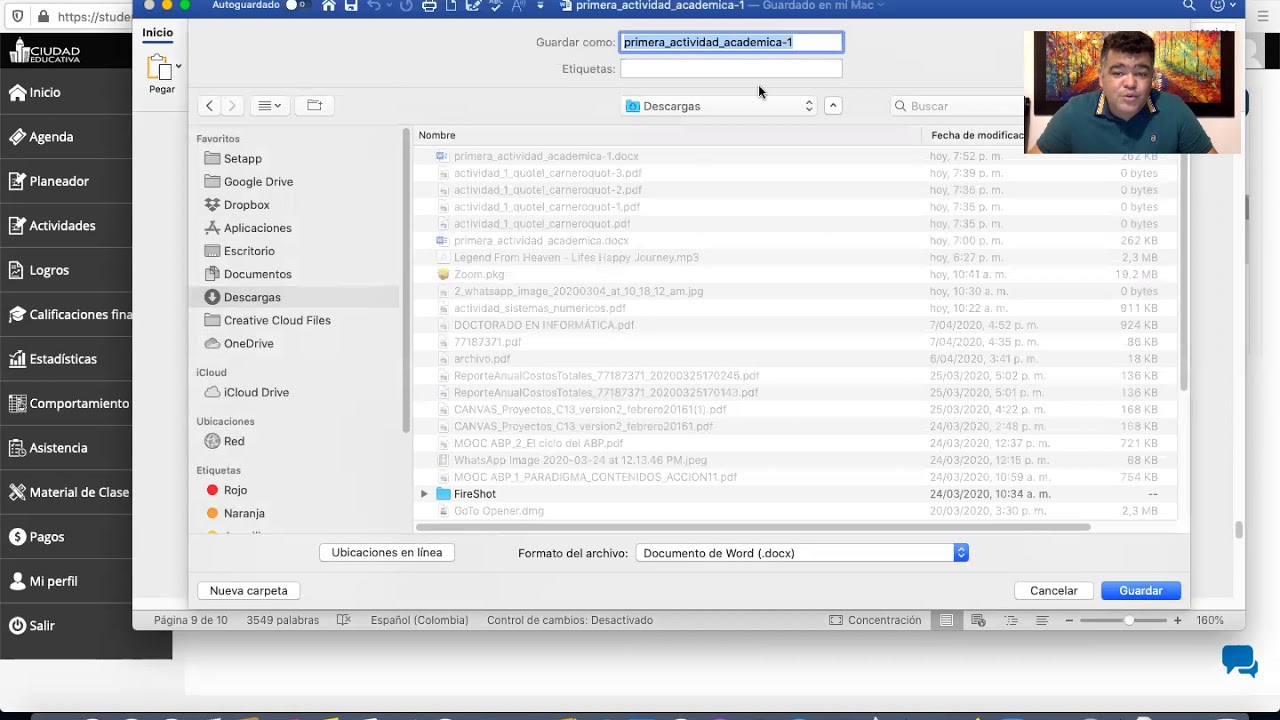Open the Pegar clipboard icon
Viewport: 1280px width, 720px height.
(161, 68)
